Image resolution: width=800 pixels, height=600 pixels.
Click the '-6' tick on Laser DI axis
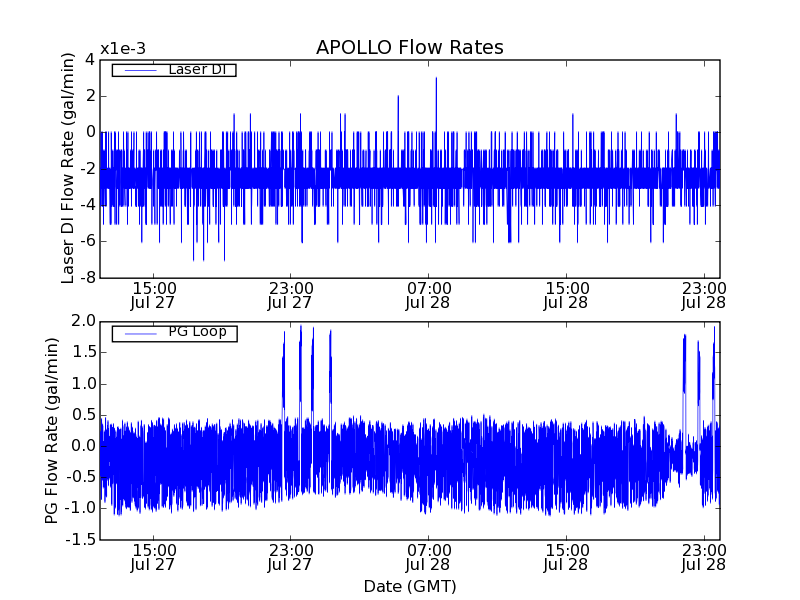point(87,241)
